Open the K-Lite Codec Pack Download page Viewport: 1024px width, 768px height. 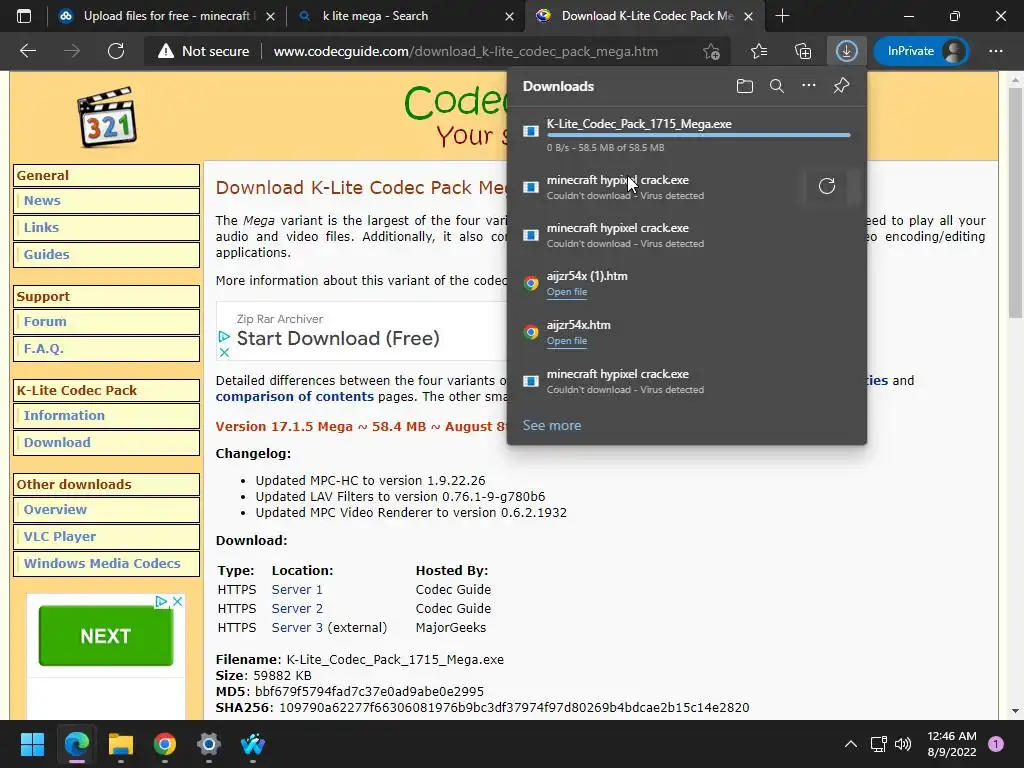(x=106, y=442)
